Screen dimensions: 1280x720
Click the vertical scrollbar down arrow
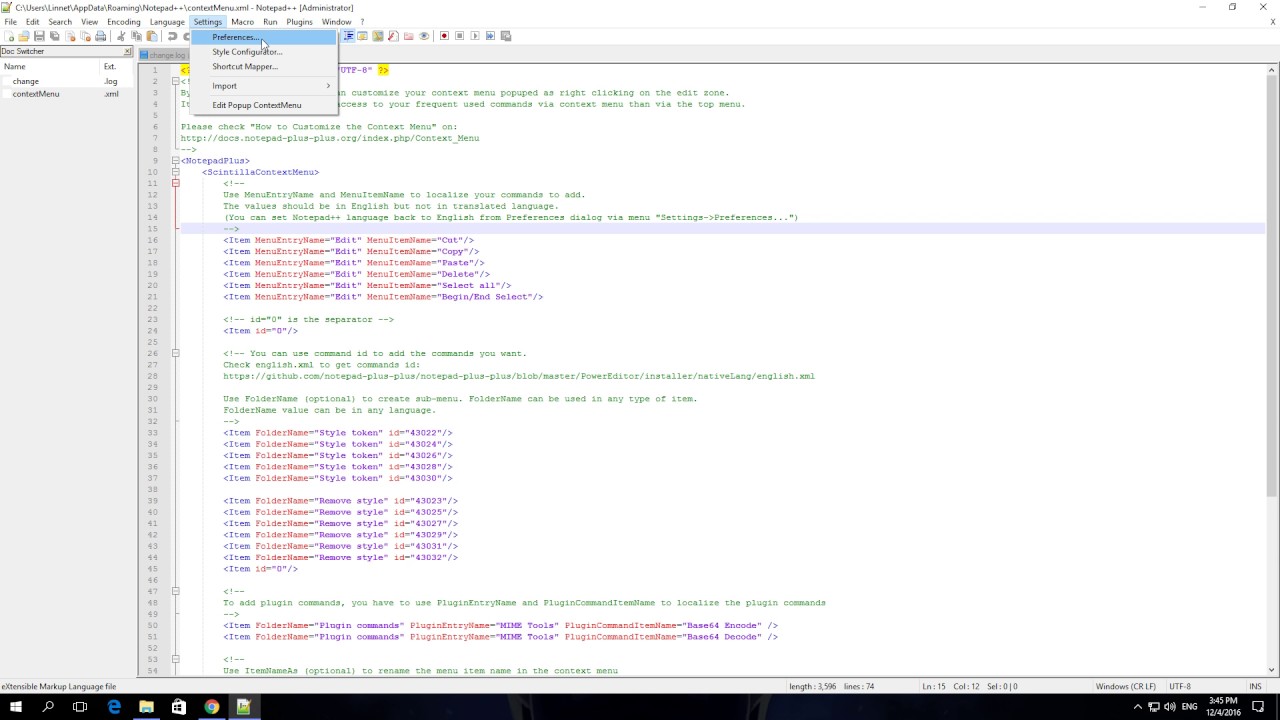[1272, 669]
